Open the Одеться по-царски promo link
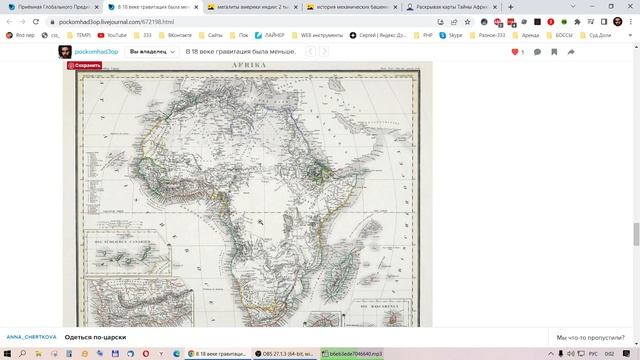Viewport: 640px width, 360px height. click(95, 337)
